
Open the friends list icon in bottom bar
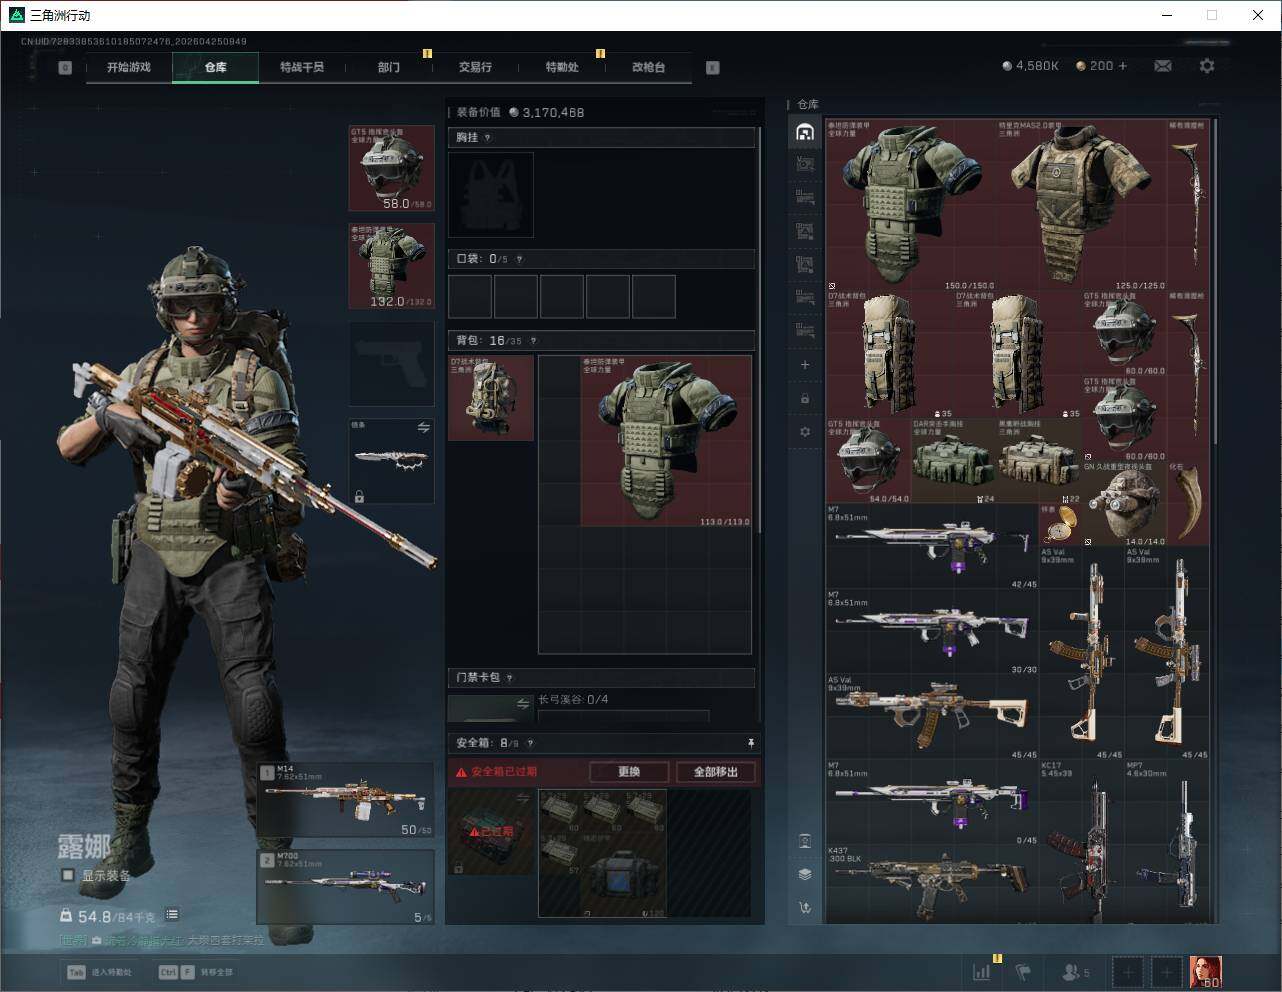click(1077, 971)
